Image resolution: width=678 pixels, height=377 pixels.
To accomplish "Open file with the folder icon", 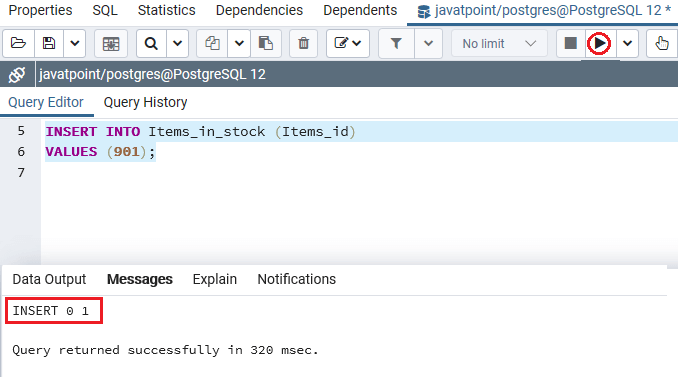I will [x=18, y=43].
